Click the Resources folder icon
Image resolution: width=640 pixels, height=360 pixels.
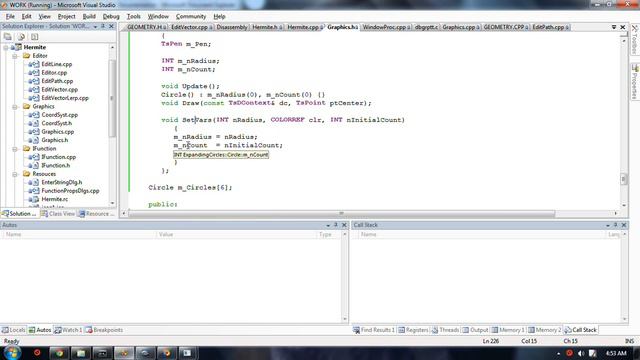[x=27, y=174]
